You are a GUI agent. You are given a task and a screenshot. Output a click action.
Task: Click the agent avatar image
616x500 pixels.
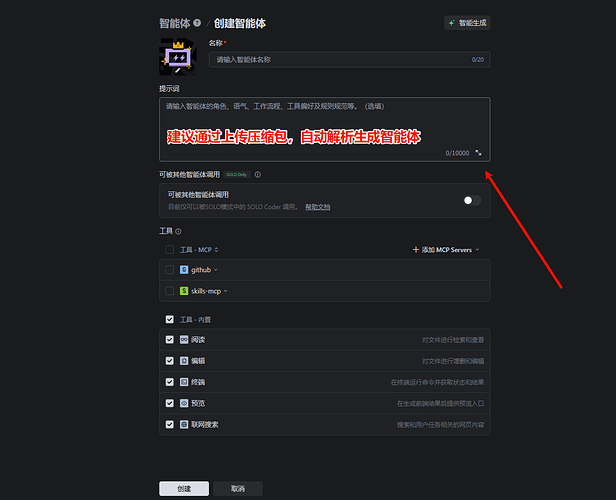[x=178, y=57]
